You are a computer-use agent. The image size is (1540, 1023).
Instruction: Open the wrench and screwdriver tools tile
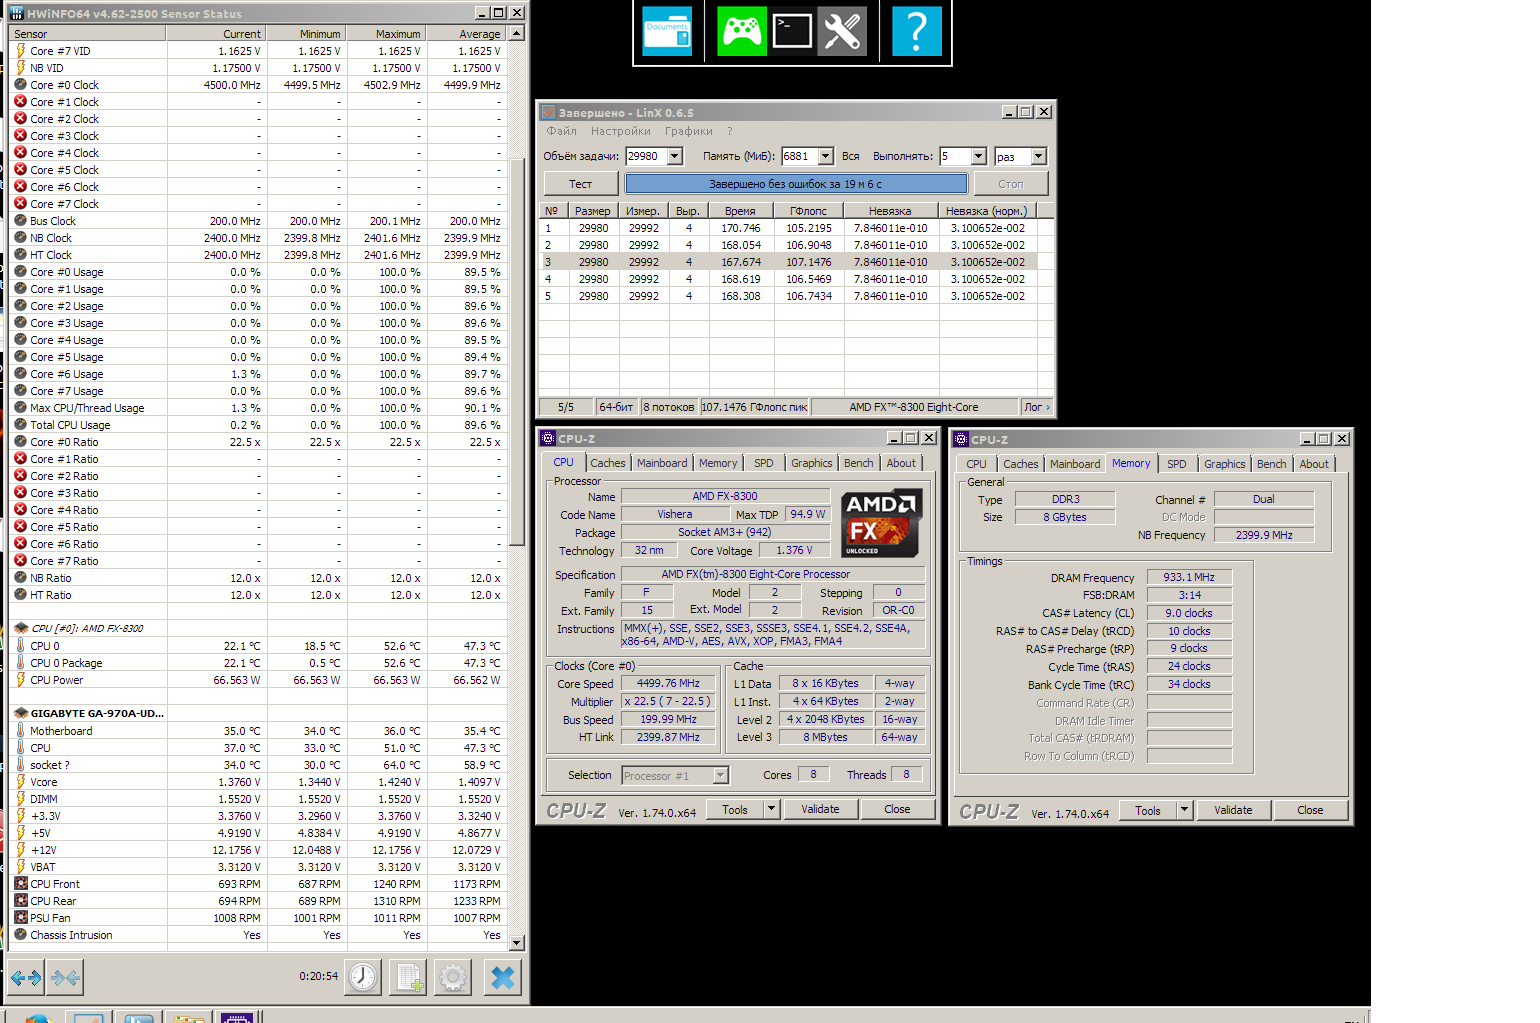(842, 31)
